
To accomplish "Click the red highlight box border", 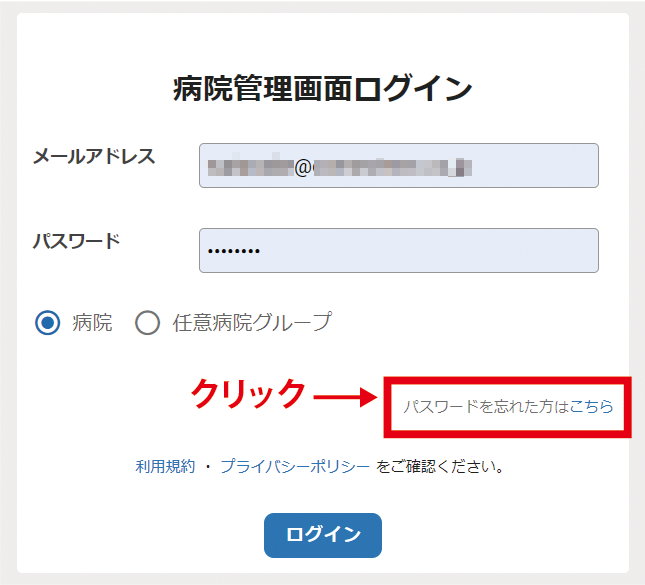I will (x=507, y=381).
